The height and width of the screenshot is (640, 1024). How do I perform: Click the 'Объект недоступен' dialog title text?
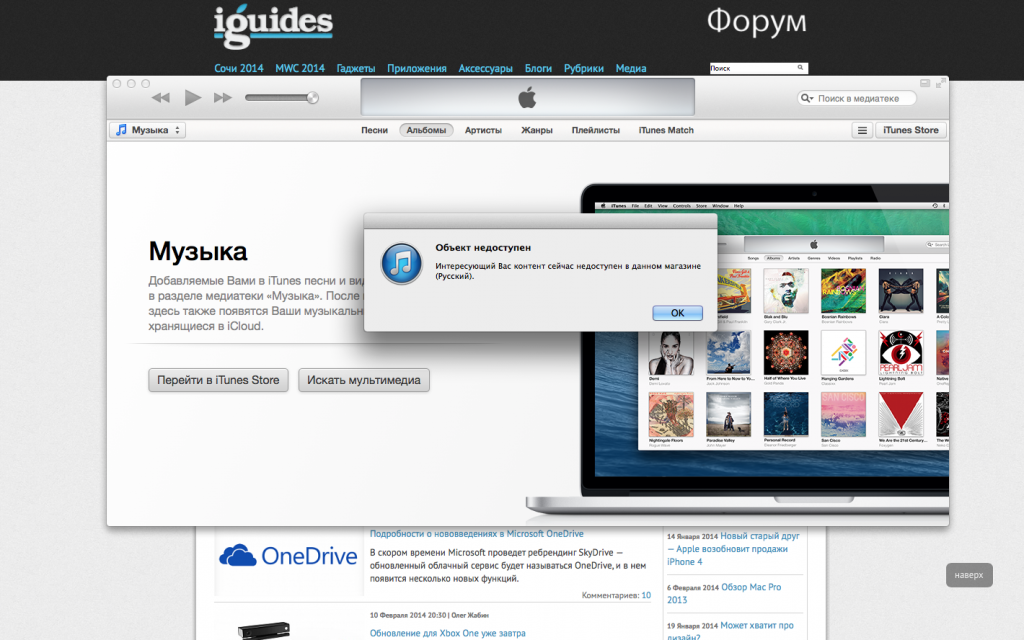click(483, 248)
